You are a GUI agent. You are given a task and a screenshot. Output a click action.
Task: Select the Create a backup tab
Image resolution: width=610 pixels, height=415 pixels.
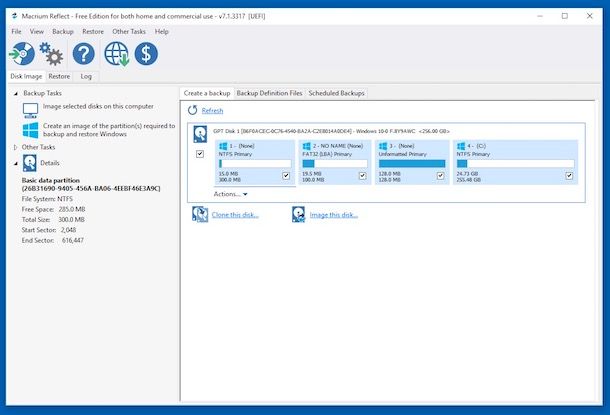(x=207, y=93)
